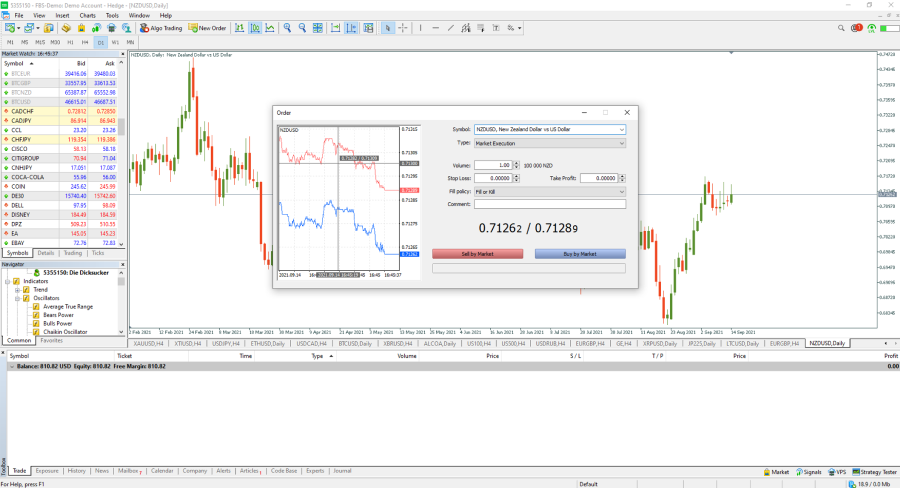Switch to the History tab in Toolbox

pos(77,470)
